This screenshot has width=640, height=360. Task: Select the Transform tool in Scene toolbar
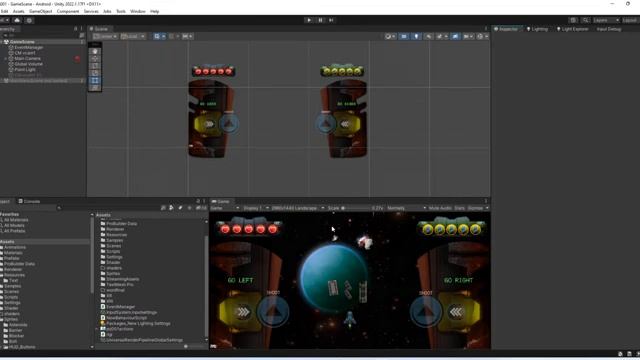click(95, 87)
